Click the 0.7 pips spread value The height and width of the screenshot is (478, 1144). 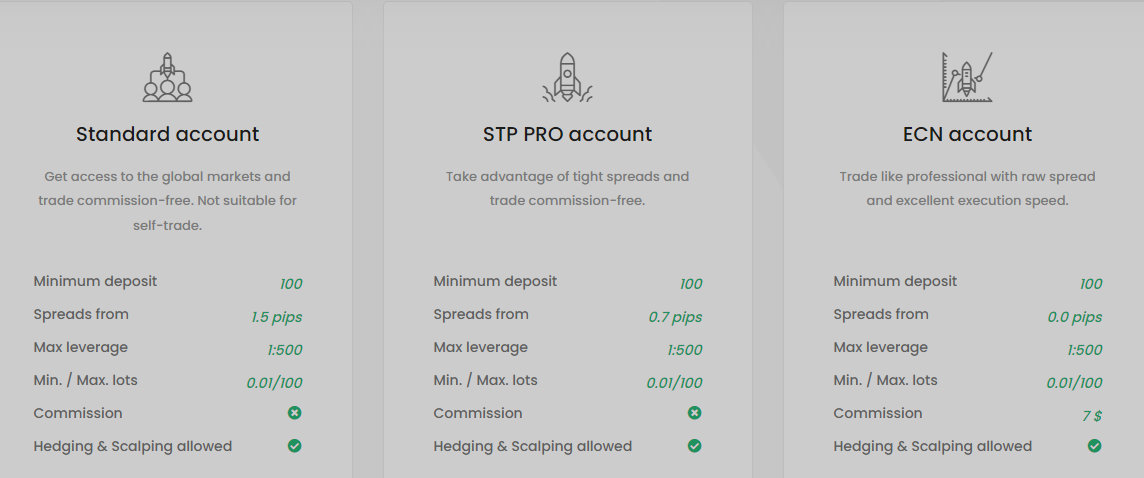tap(676, 317)
